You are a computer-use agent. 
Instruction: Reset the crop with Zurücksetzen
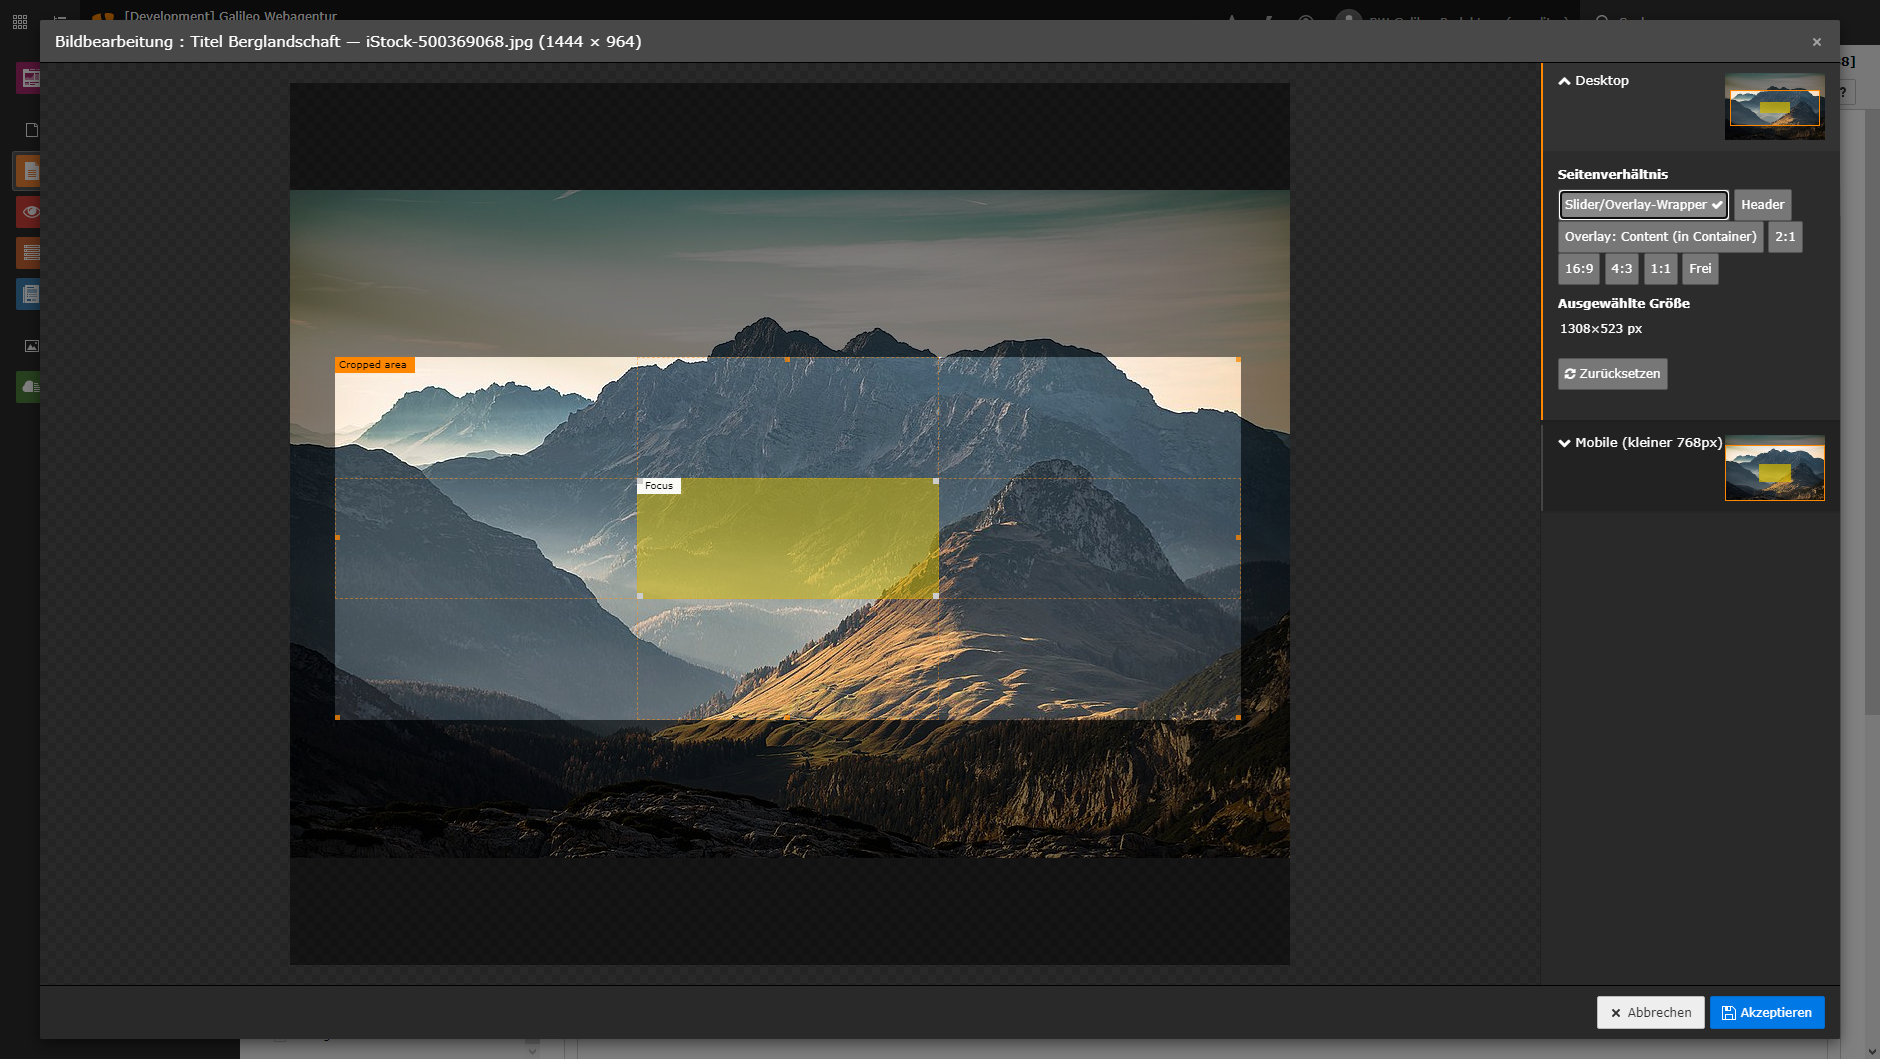pyautogui.click(x=1611, y=373)
